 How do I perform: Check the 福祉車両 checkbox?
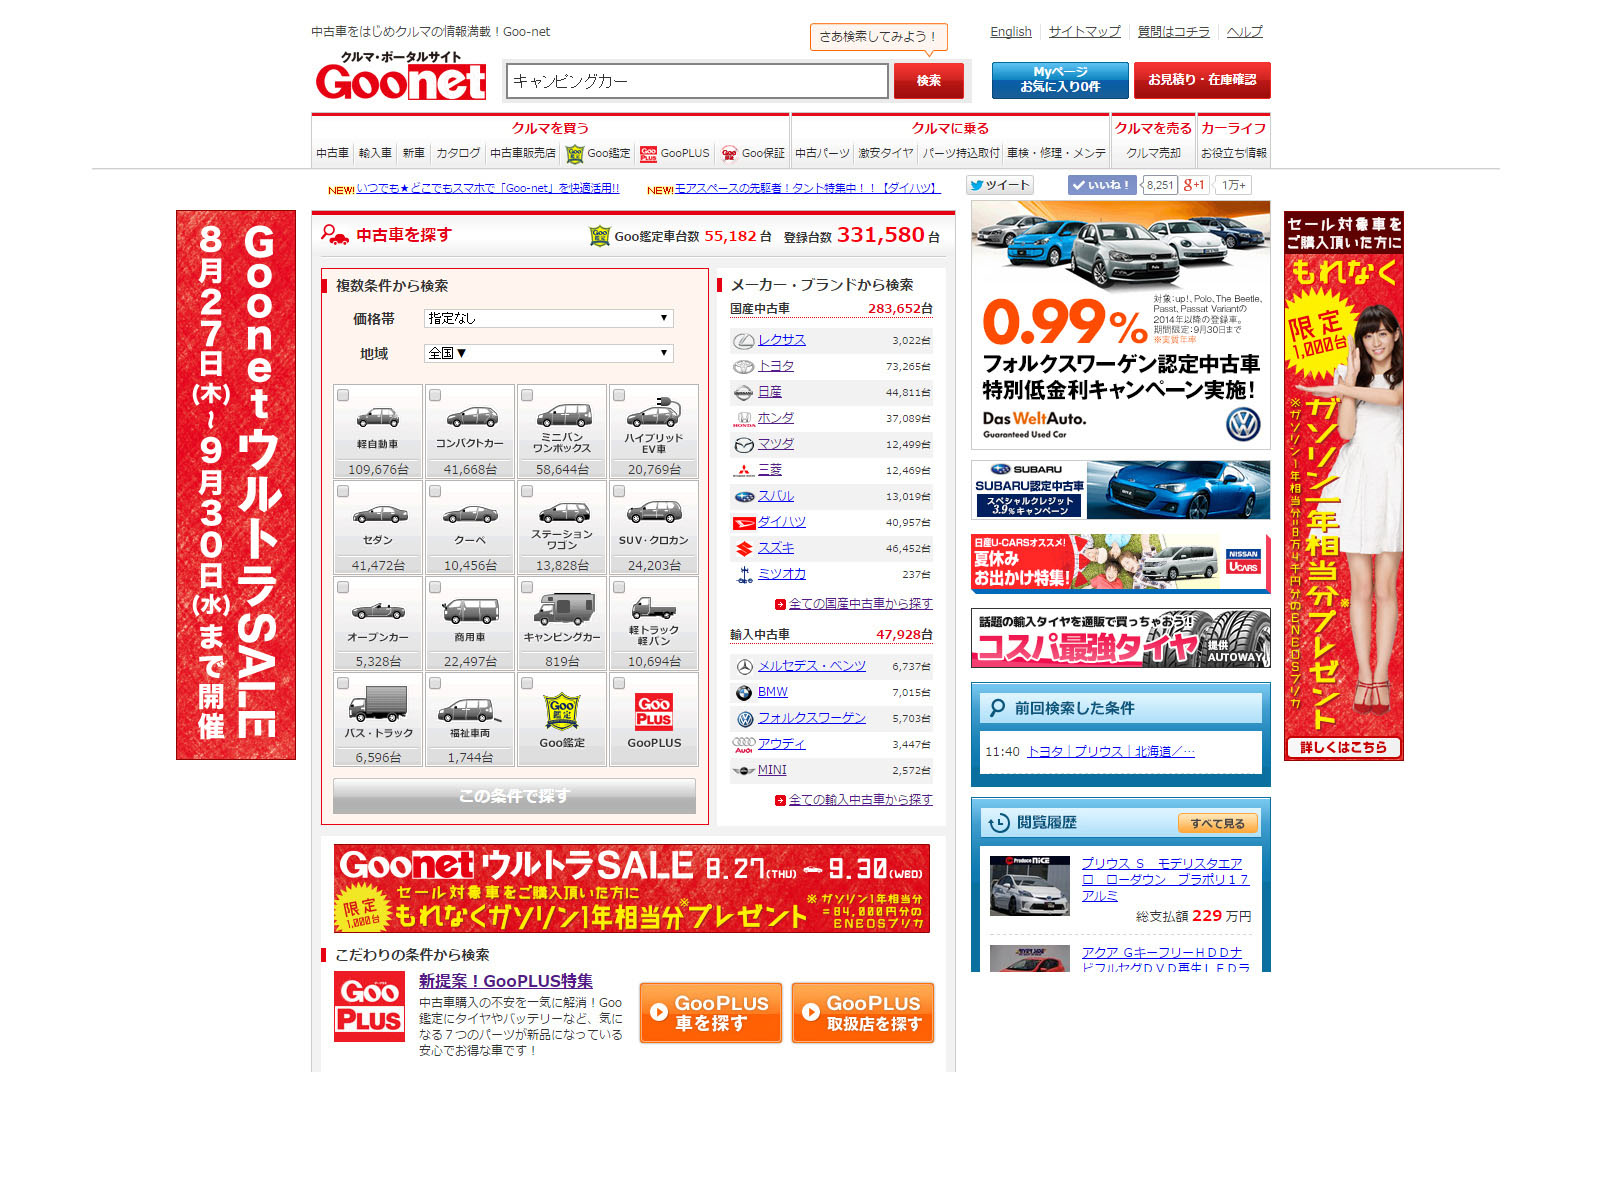435,683
